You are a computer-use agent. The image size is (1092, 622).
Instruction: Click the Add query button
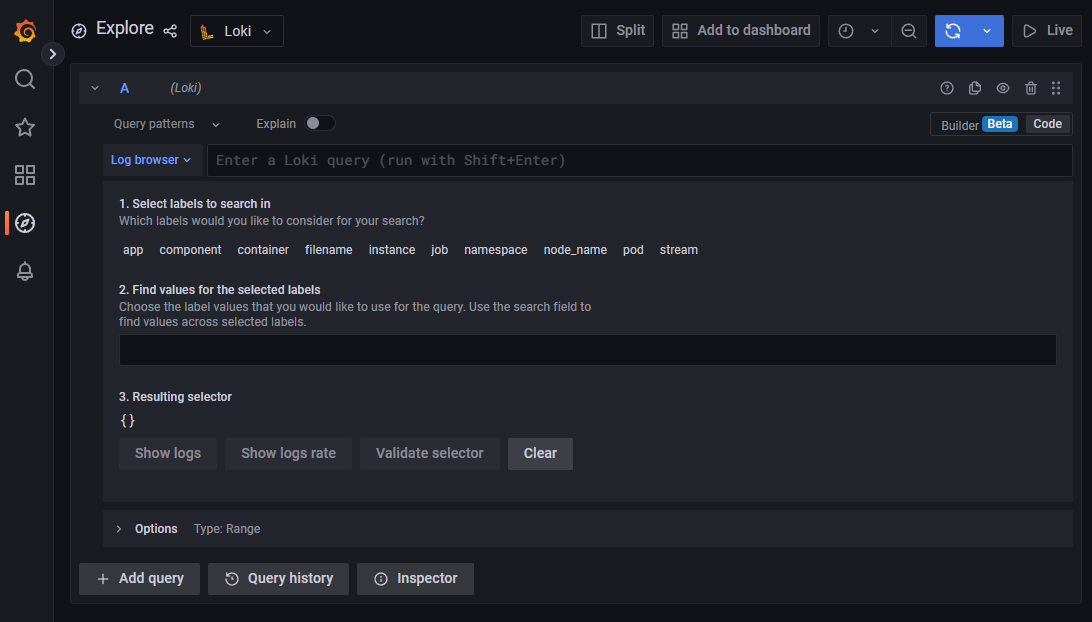(139, 579)
